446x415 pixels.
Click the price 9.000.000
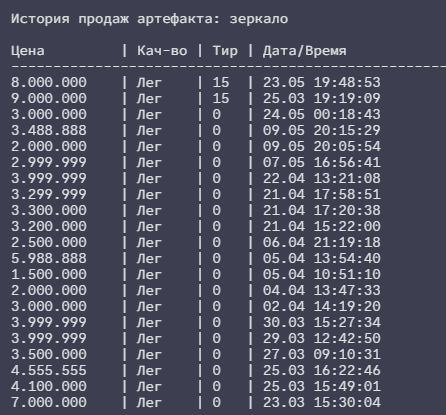[49, 98]
